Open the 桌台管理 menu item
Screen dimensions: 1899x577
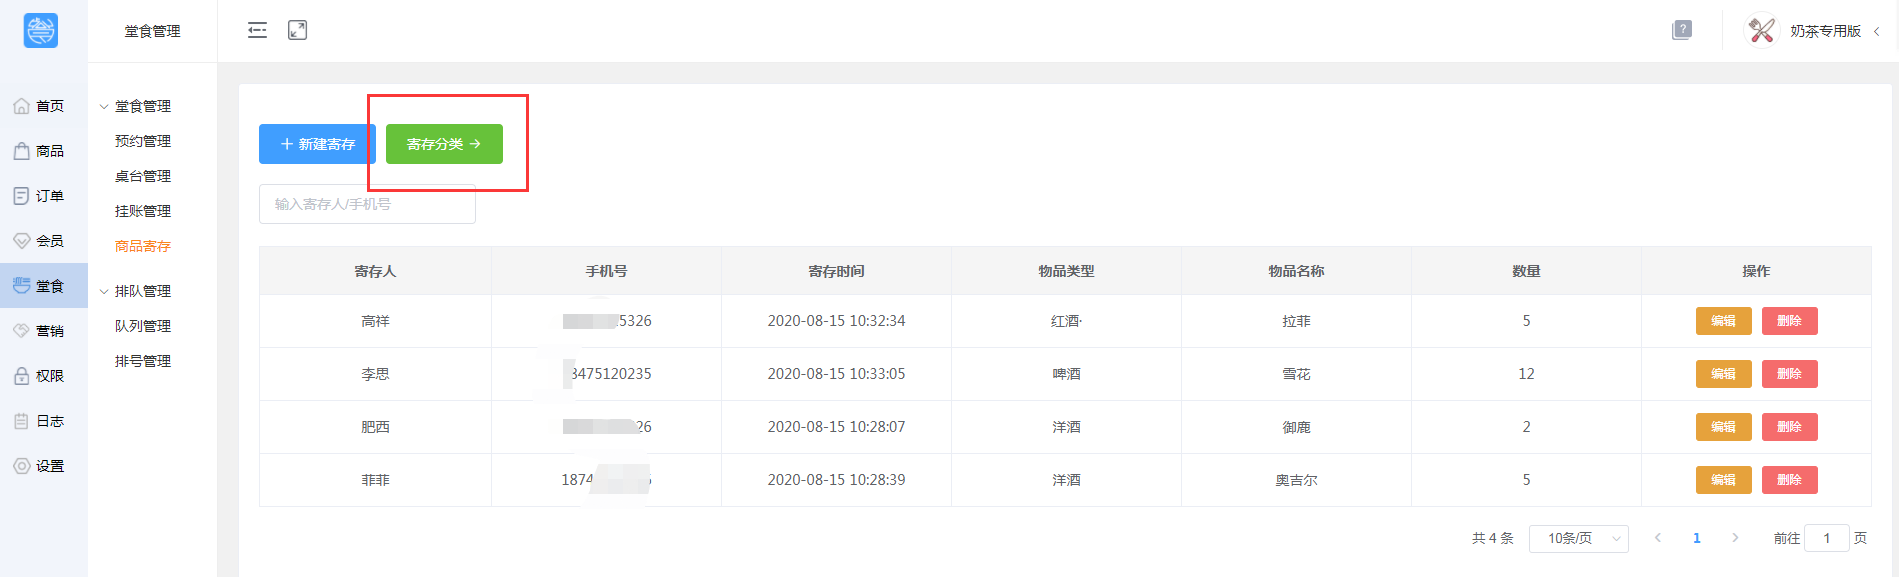pyautogui.click(x=143, y=176)
